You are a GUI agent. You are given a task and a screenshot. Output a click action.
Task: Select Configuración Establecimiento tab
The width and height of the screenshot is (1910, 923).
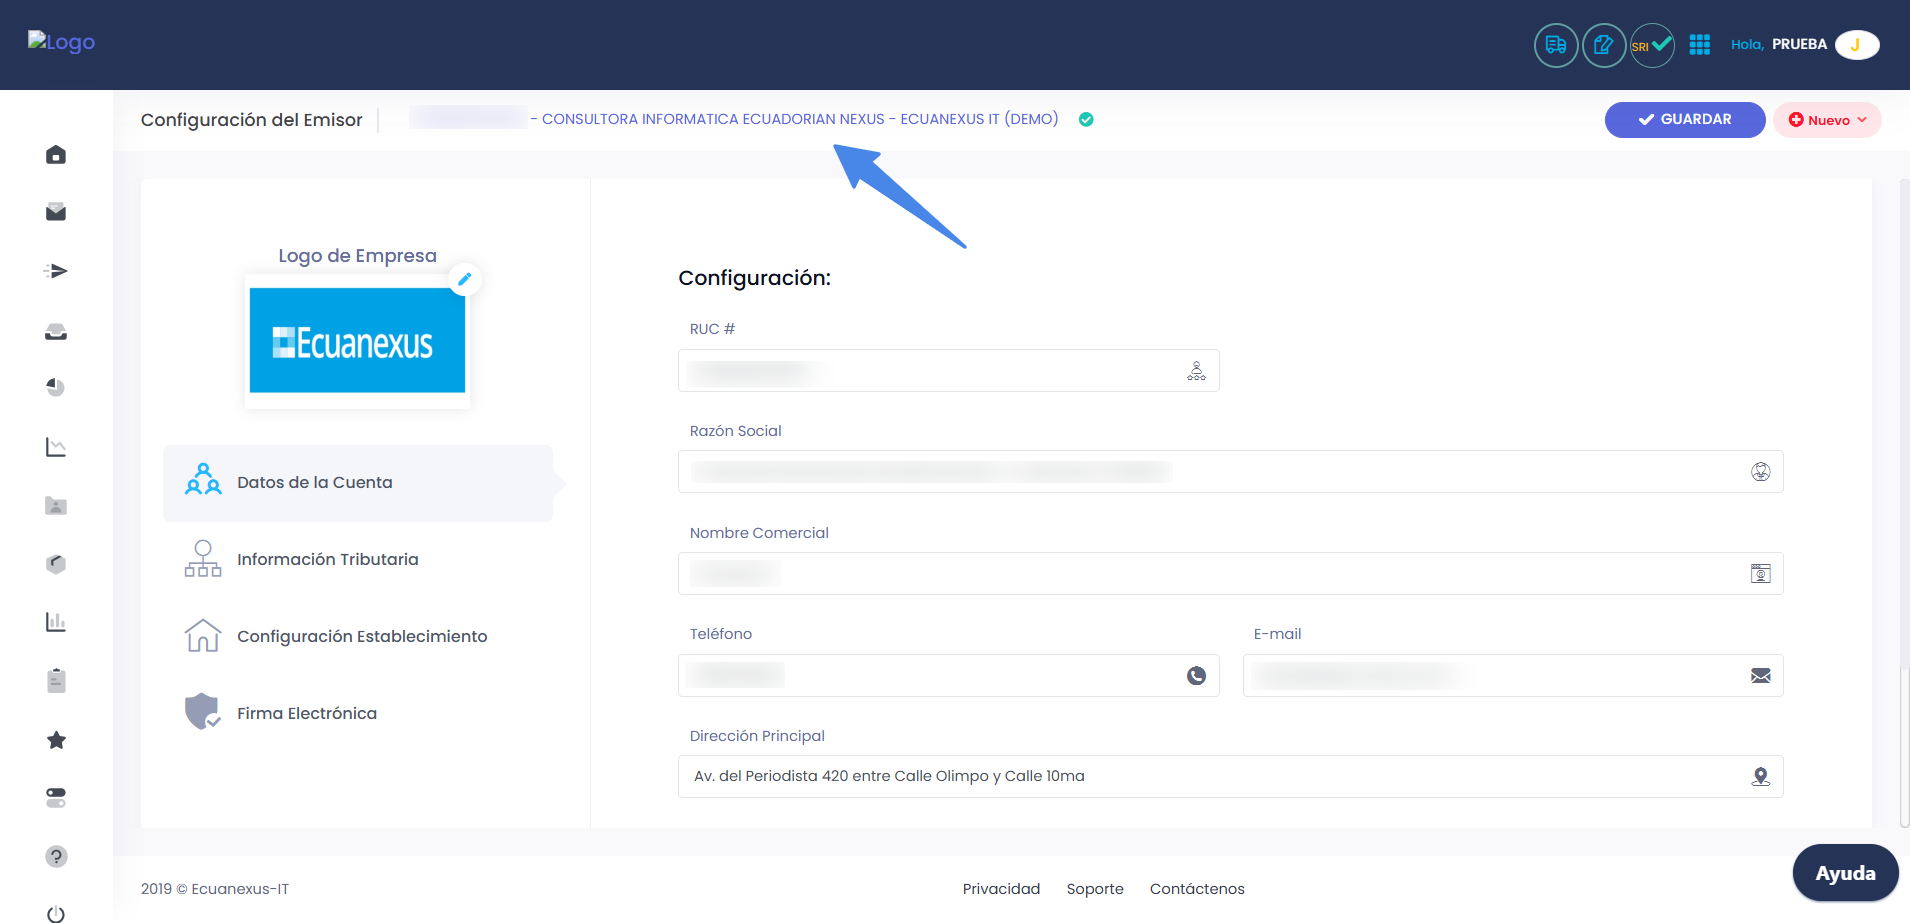tap(362, 635)
